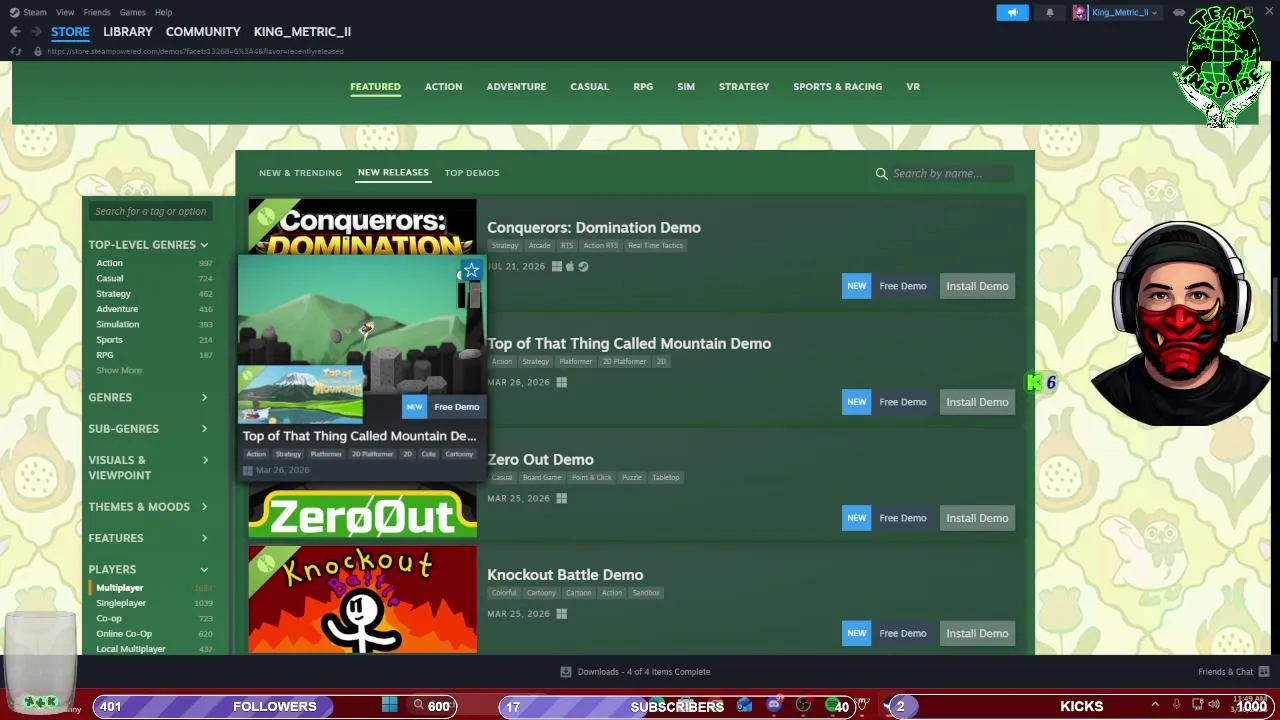Click the VR headset icon in title bar

click(1179, 12)
